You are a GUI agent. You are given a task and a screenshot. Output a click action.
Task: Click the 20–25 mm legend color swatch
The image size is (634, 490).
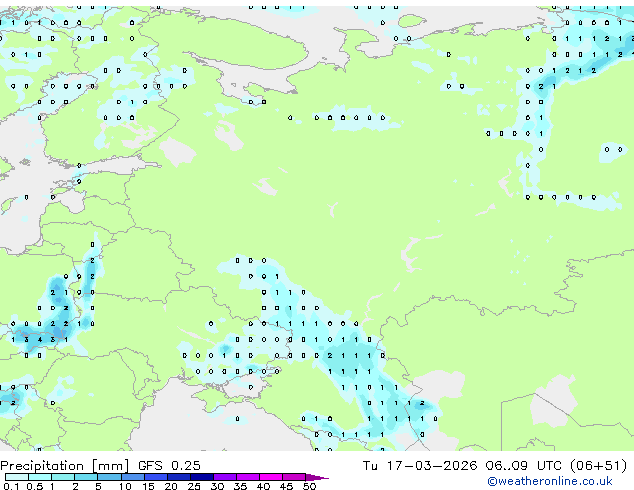pyautogui.click(x=178, y=477)
